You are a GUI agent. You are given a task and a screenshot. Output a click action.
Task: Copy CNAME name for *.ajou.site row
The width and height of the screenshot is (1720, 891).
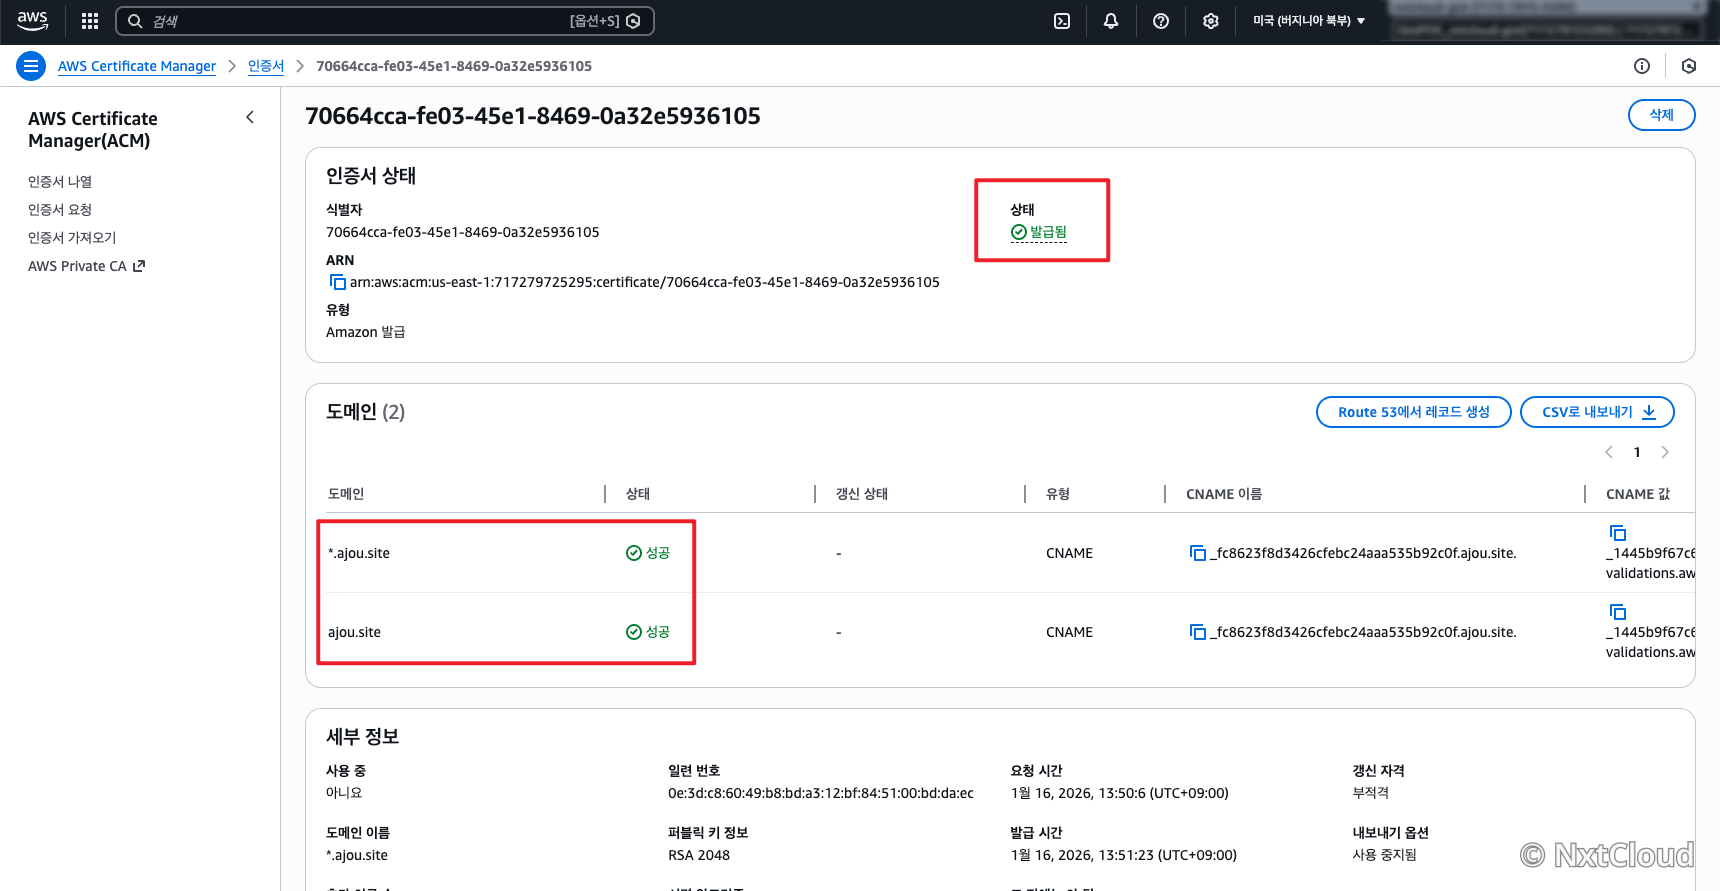(x=1198, y=553)
